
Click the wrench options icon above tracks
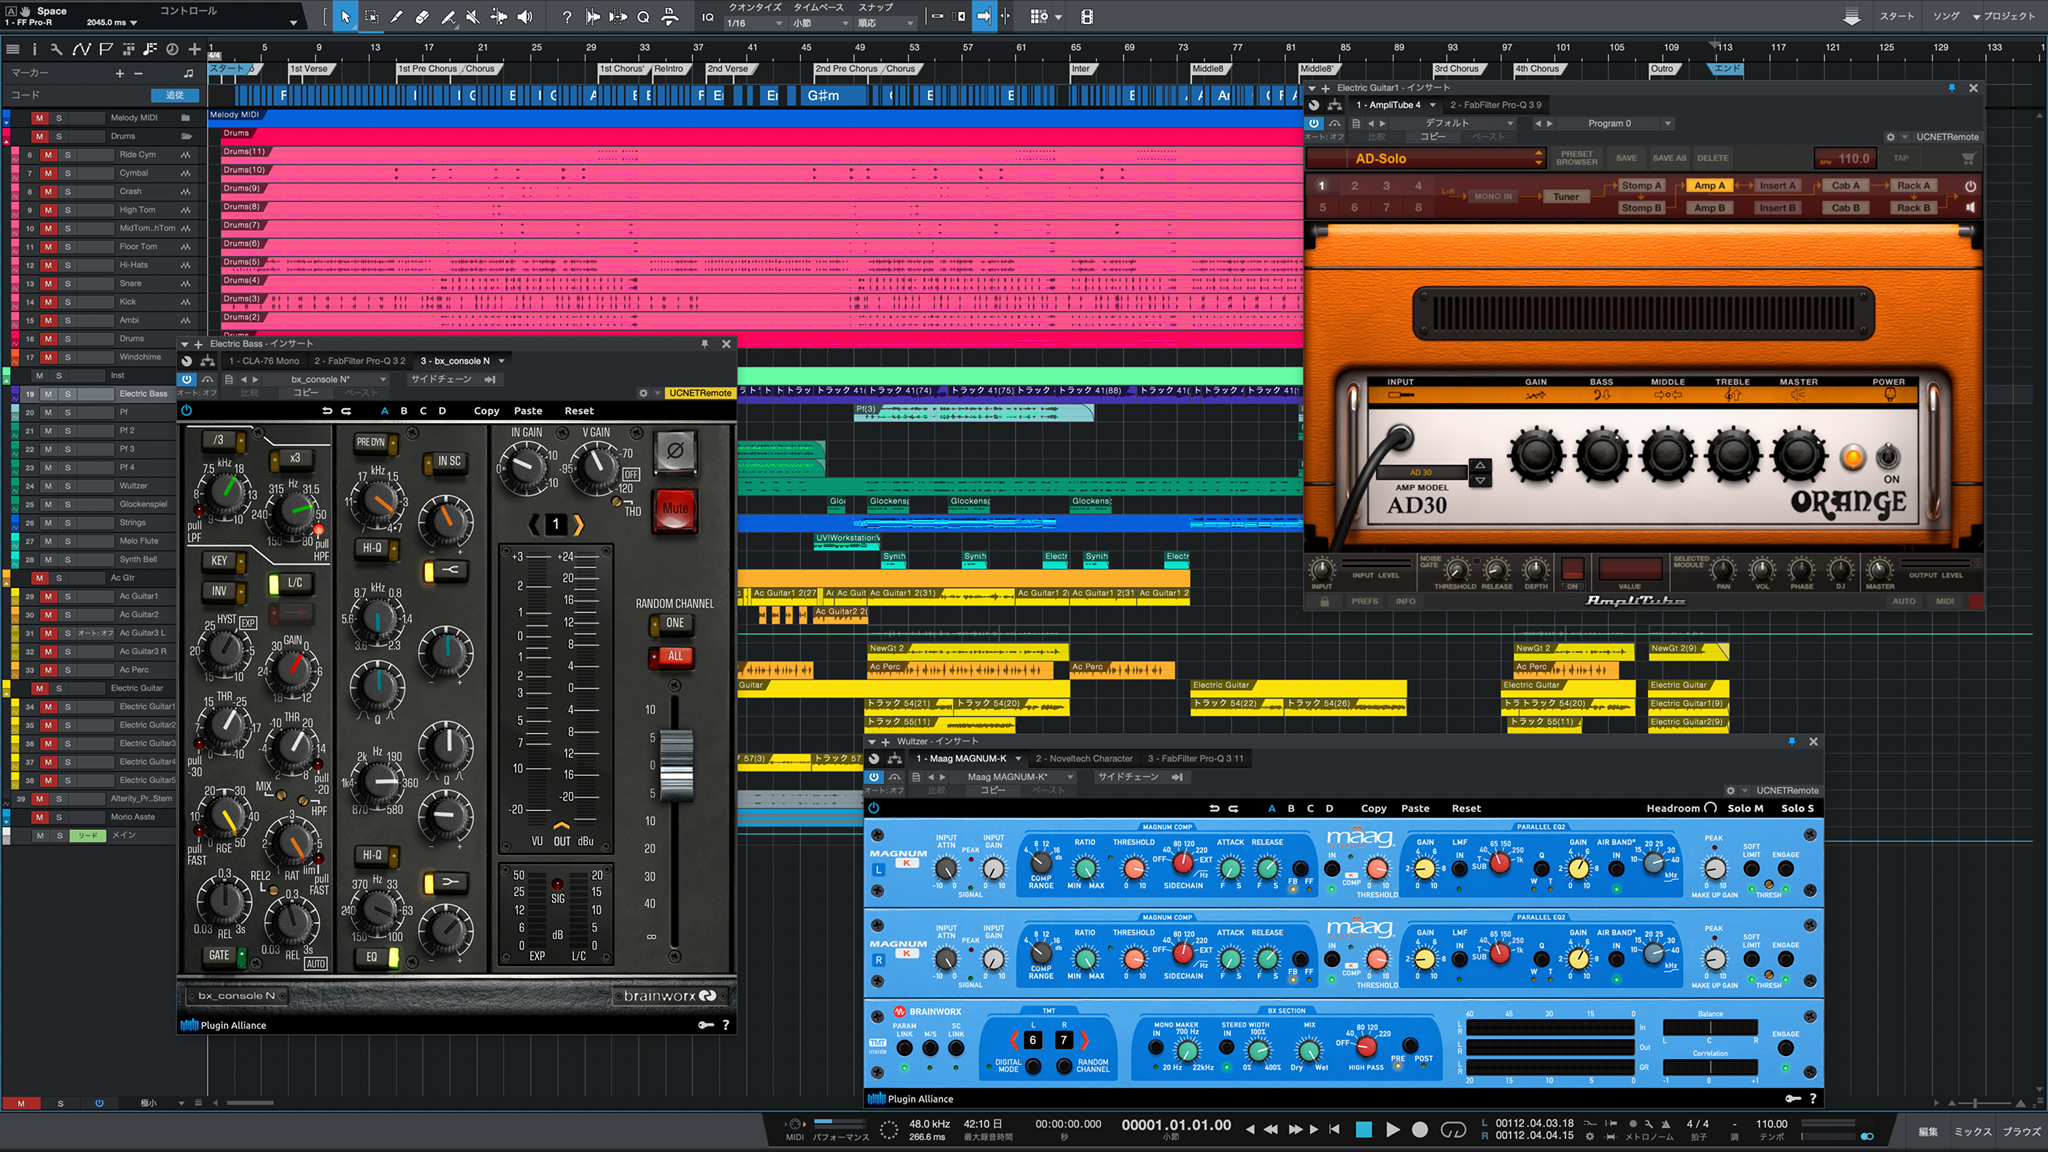click(x=56, y=49)
